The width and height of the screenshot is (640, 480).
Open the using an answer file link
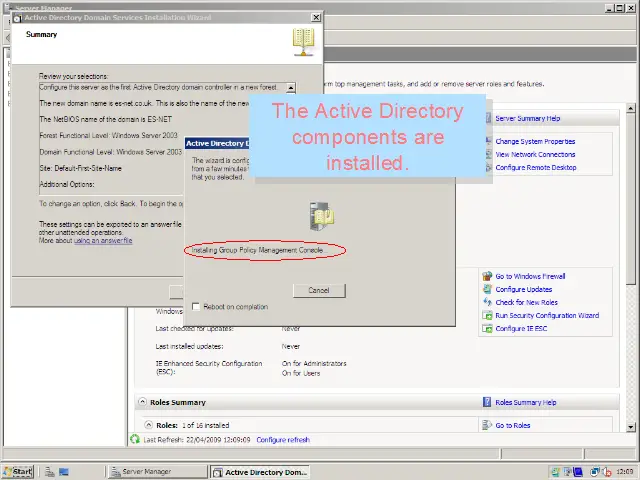[103, 240]
